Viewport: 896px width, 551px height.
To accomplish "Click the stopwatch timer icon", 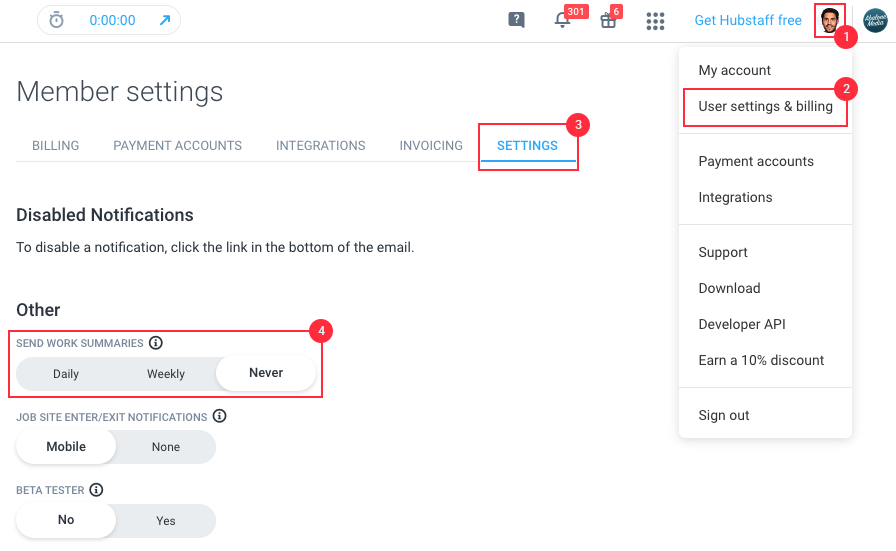I will [57, 20].
